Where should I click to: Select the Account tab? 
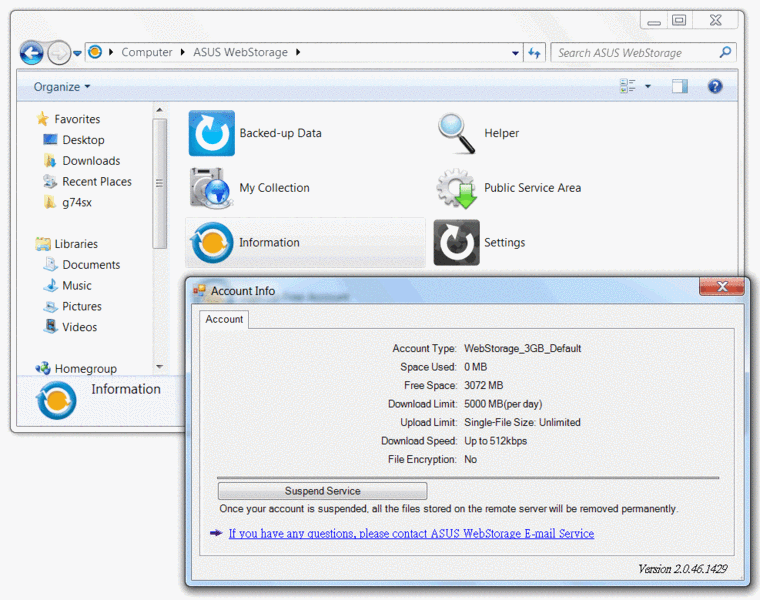tap(224, 319)
